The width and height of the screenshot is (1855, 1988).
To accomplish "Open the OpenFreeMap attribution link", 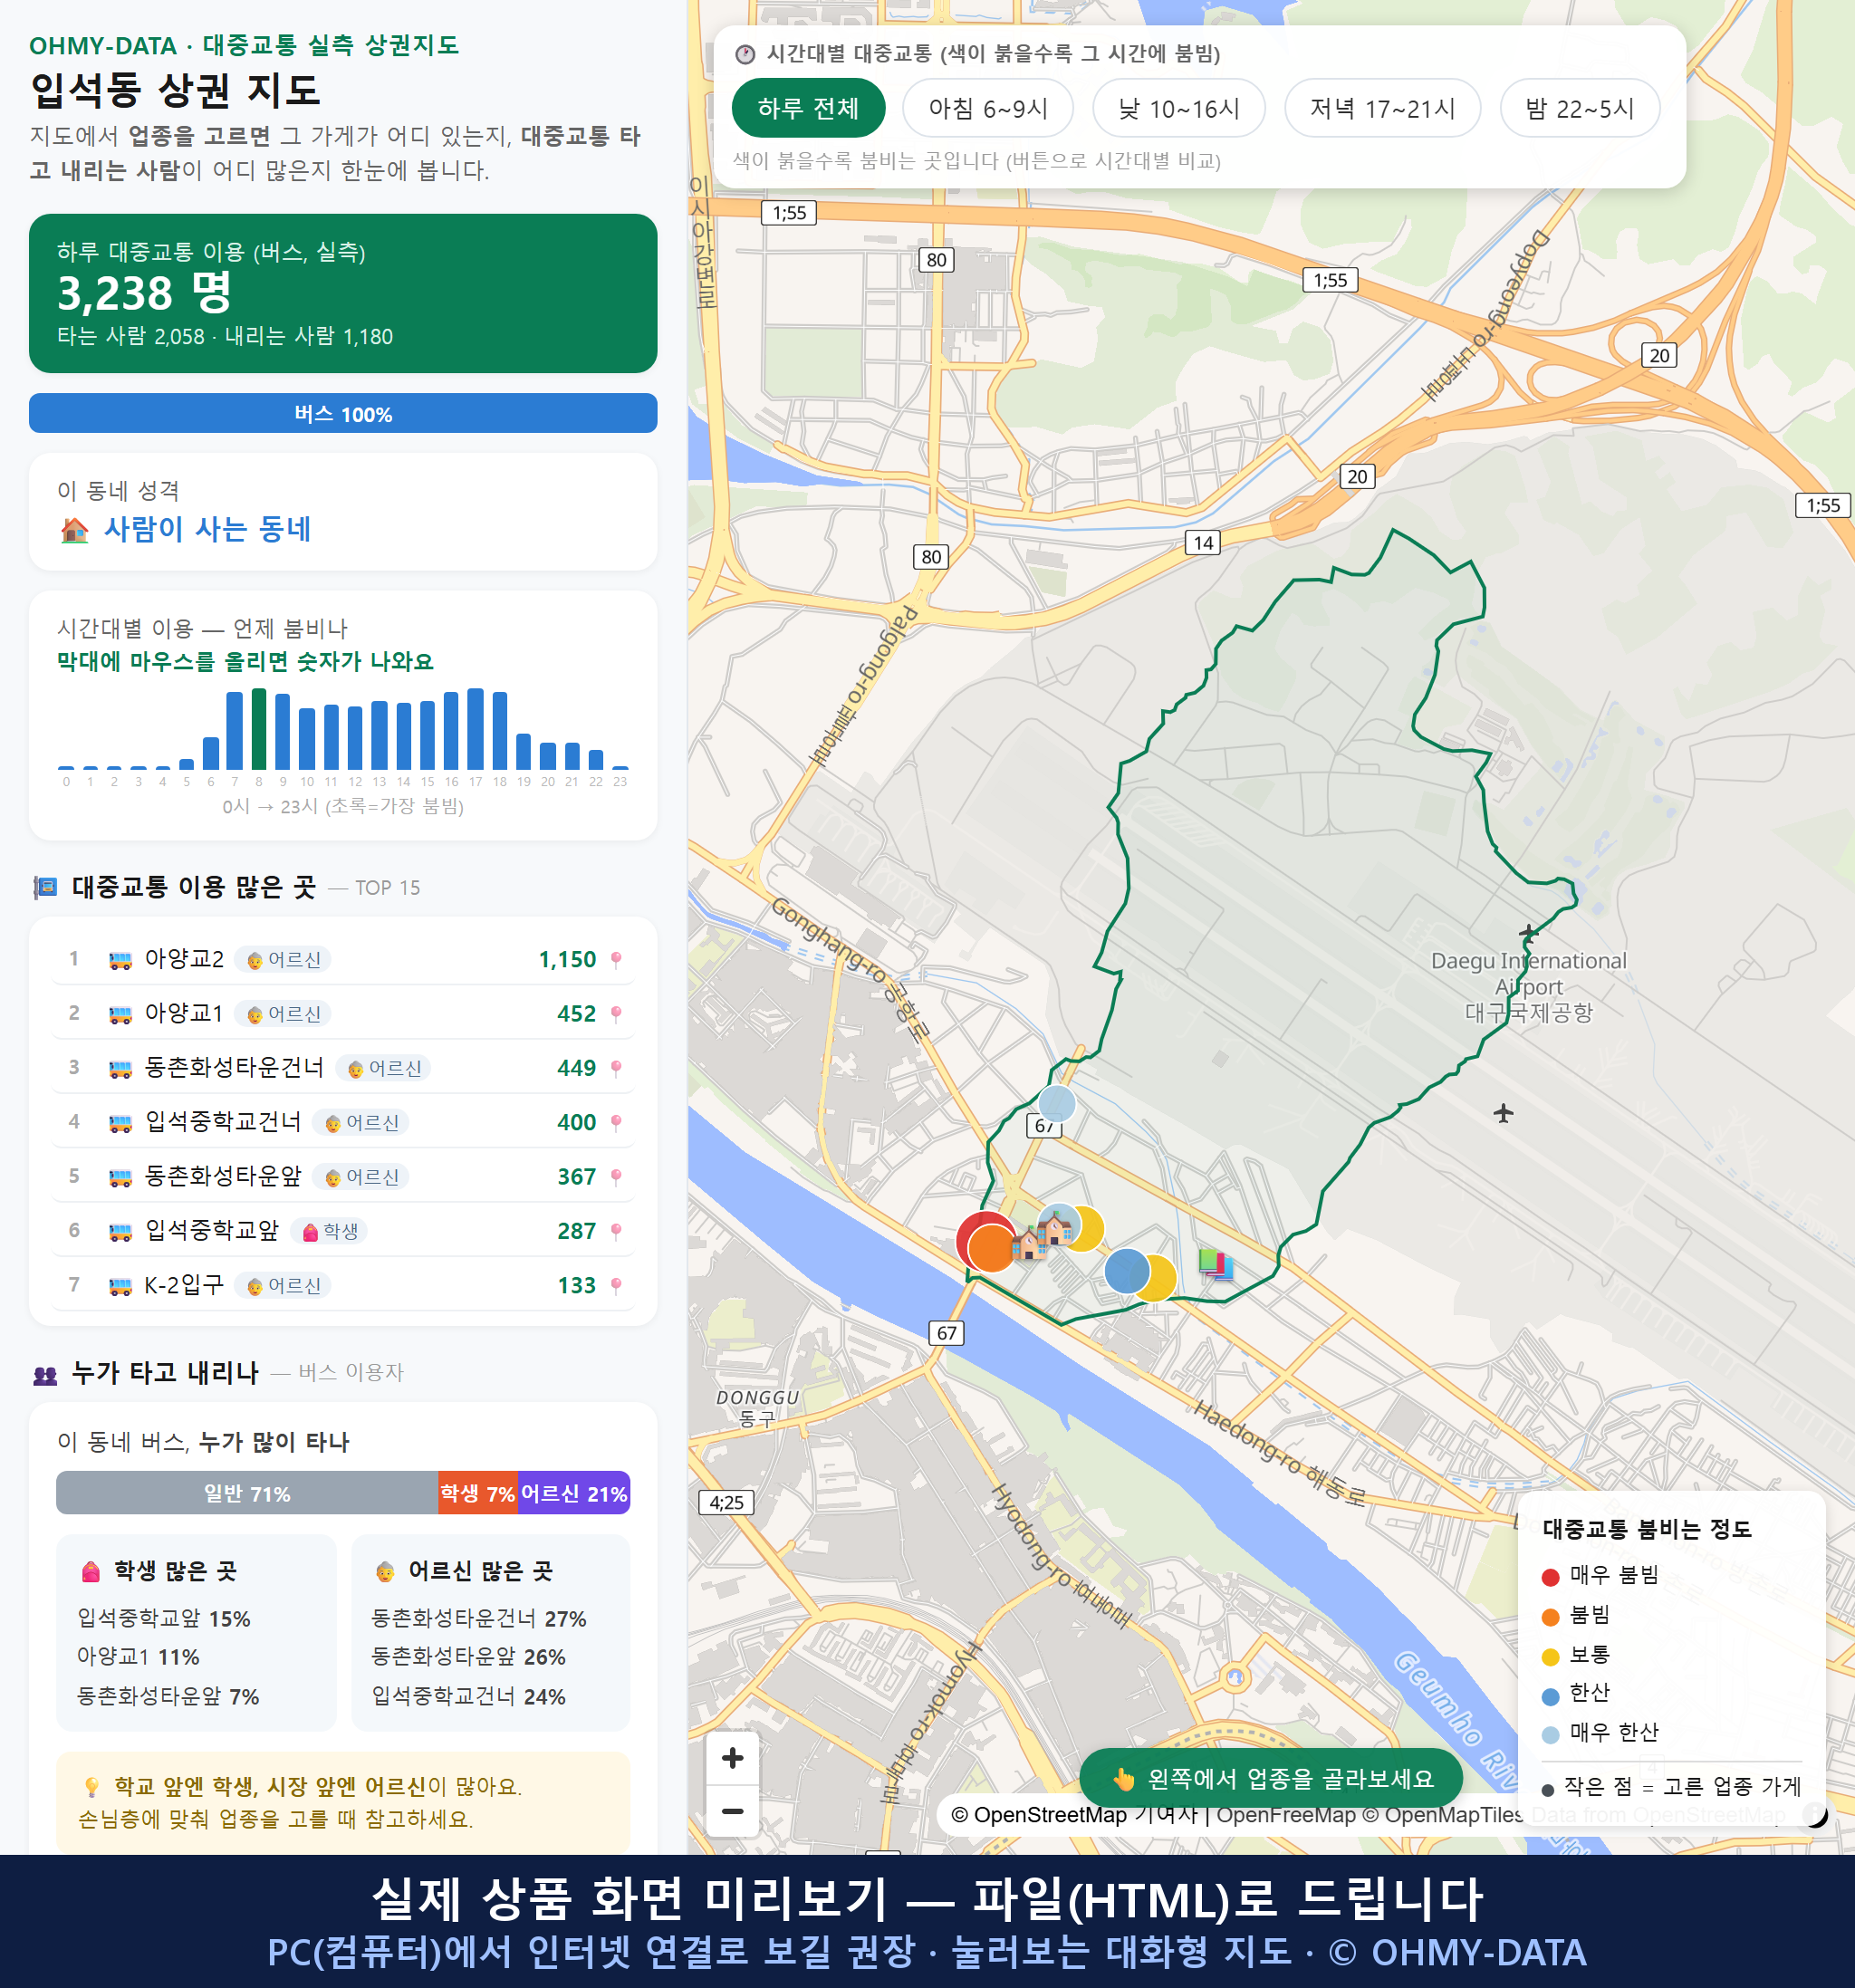I will pyautogui.click(x=1286, y=1815).
